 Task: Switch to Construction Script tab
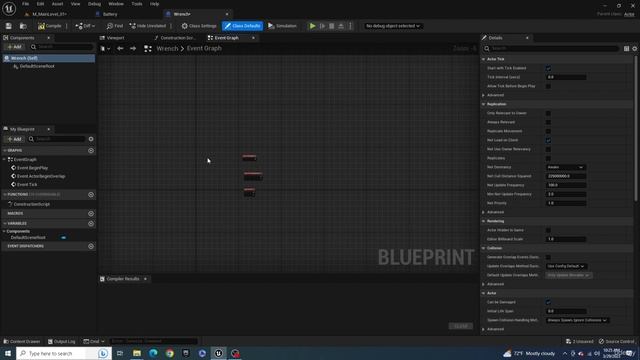point(178,38)
